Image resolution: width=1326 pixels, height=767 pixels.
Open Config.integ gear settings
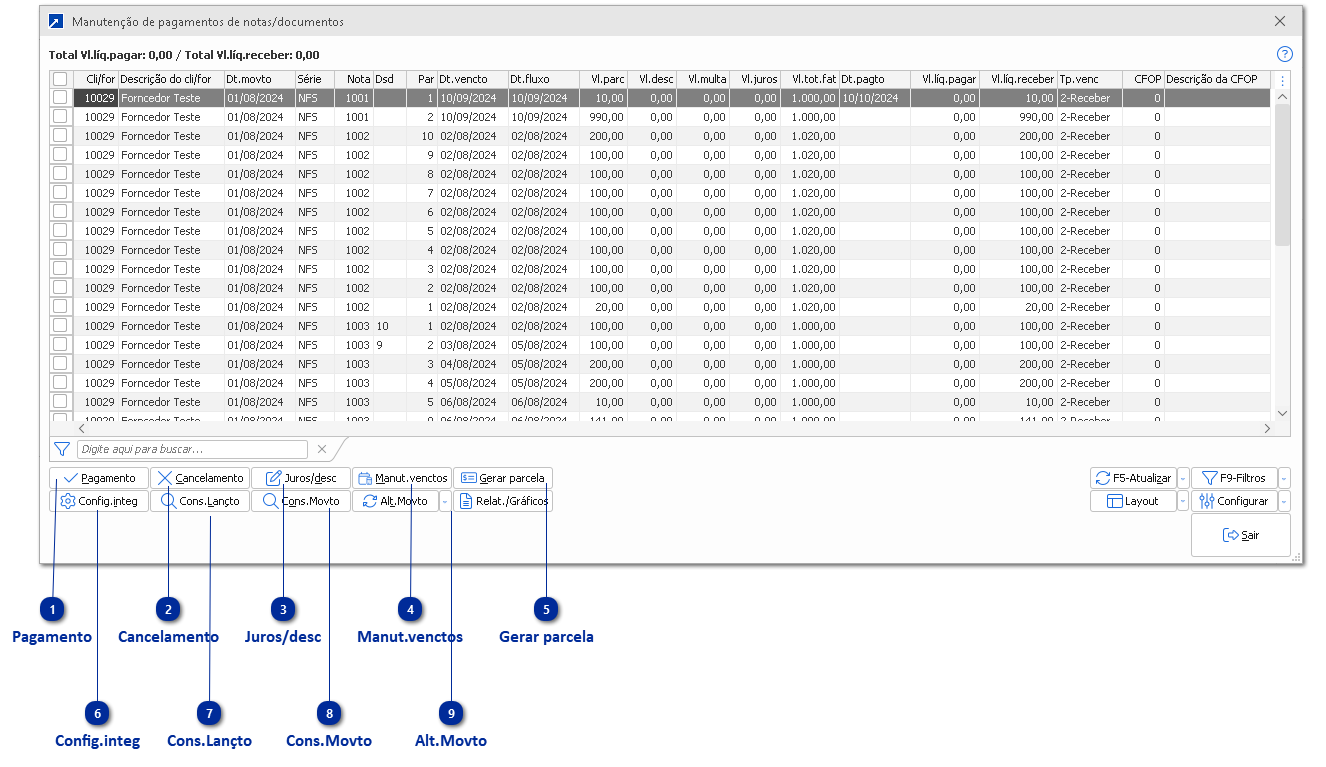click(99, 501)
